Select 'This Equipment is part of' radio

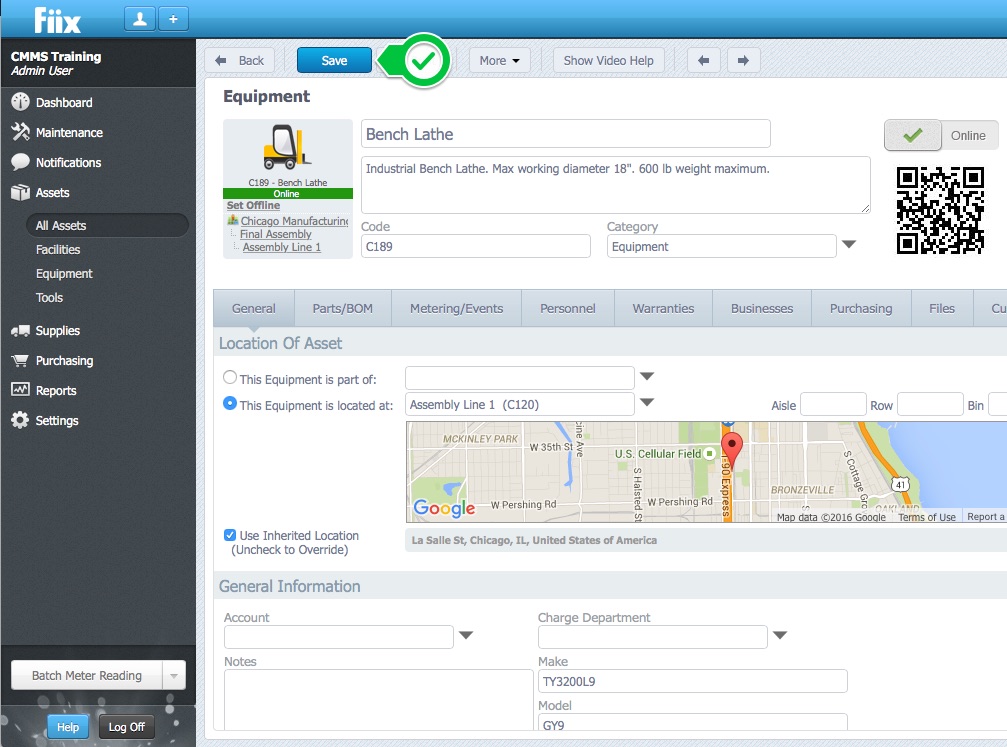[x=231, y=378]
